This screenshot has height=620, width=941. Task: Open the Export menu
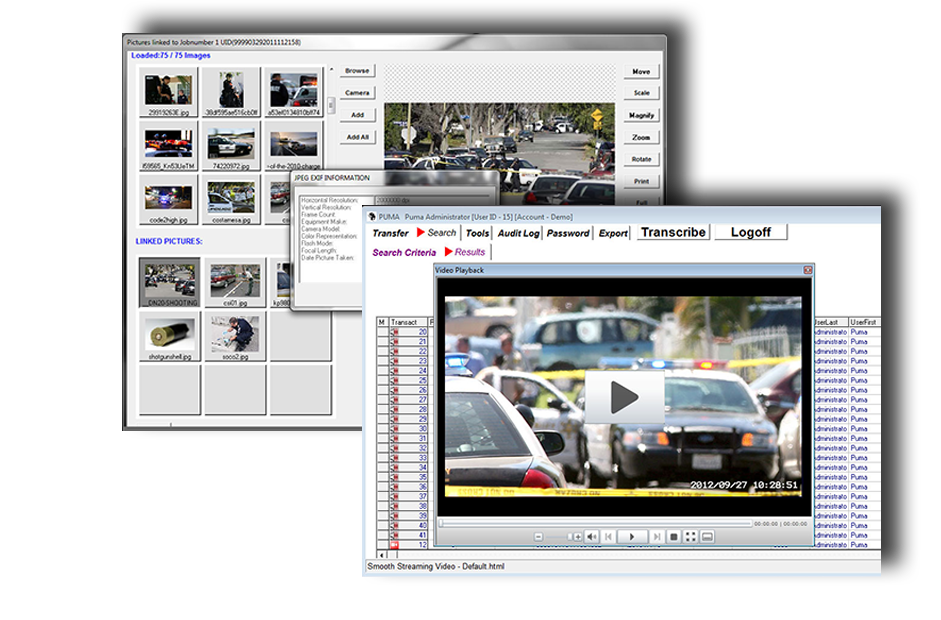click(x=613, y=233)
